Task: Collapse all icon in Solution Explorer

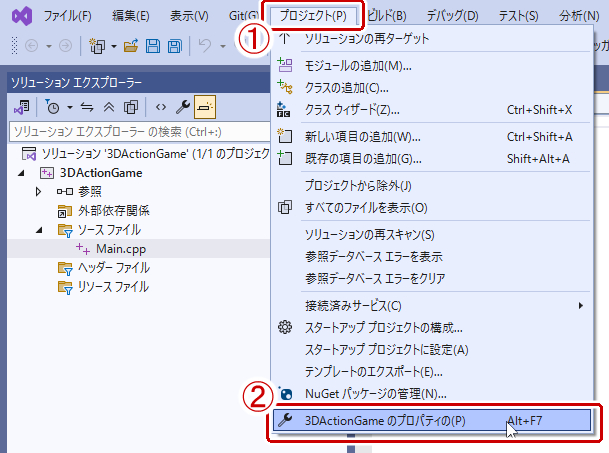Action: [109, 107]
